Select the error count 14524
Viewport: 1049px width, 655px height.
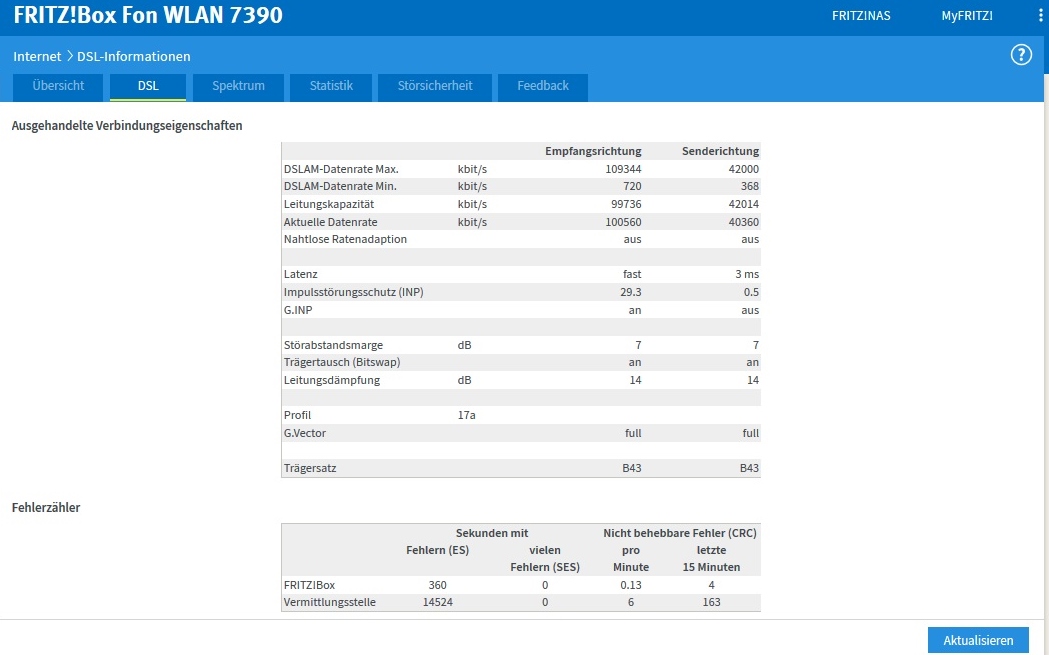tap(438, 602)
